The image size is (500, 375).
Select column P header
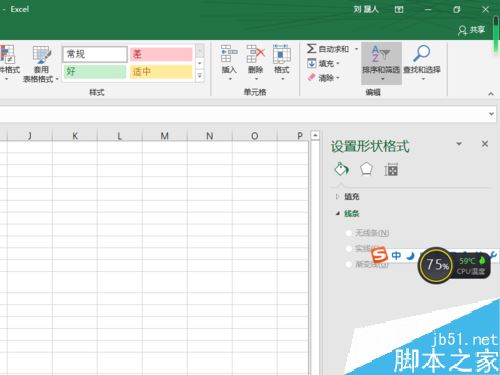click(293, 136)
